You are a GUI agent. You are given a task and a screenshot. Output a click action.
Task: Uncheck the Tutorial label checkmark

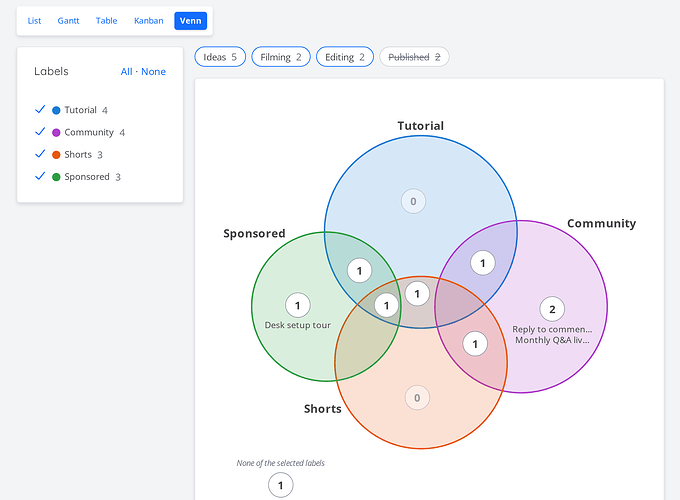(40, 109)
